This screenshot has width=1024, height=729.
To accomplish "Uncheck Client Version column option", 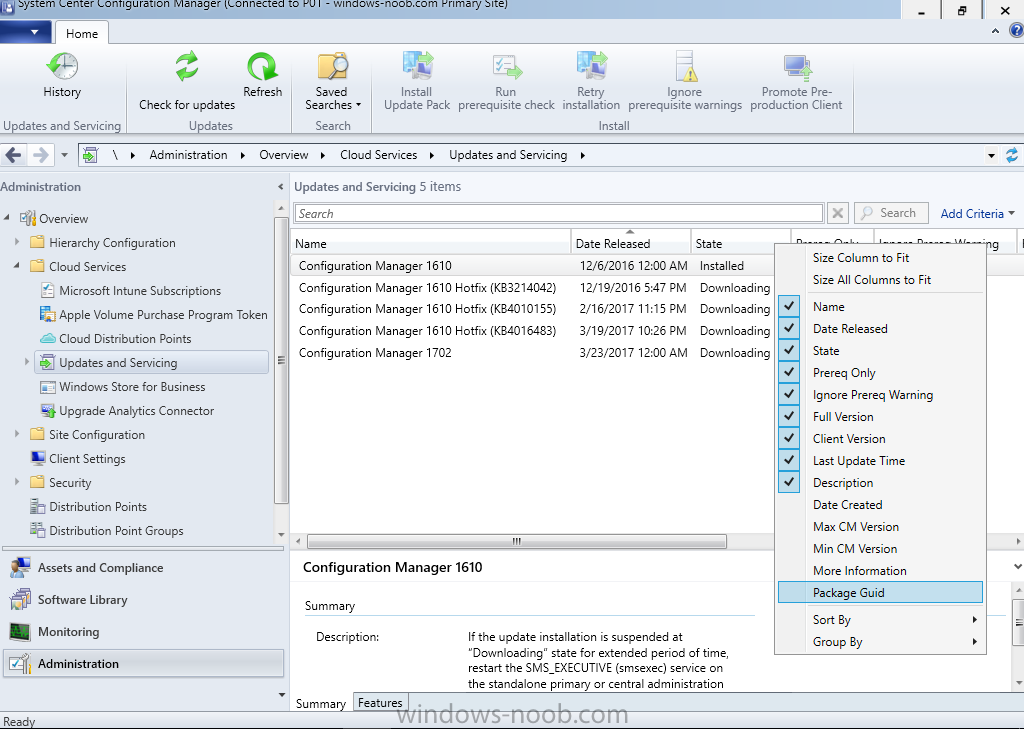I will 789,438.
